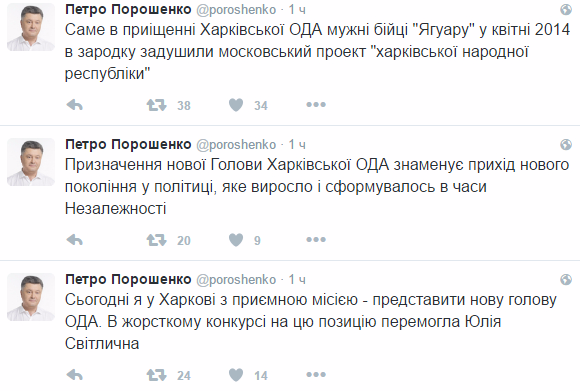
Task: Click the globe icon on the second tweet
Action: coord(566,144)
